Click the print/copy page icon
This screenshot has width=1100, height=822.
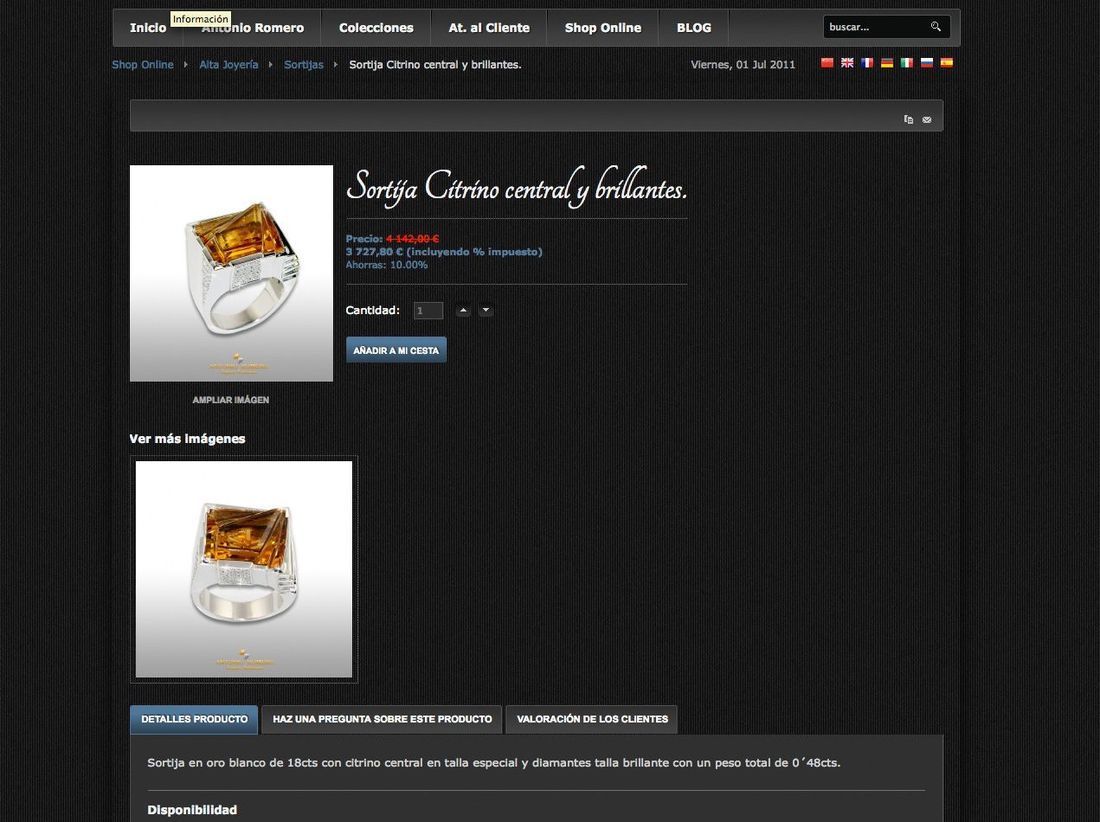click(x=908, y=120)
